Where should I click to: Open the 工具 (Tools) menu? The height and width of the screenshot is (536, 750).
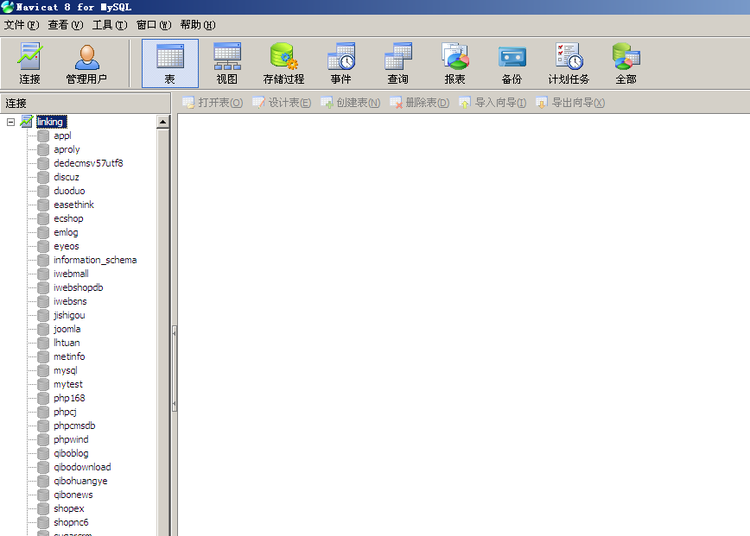pos(110,25)
